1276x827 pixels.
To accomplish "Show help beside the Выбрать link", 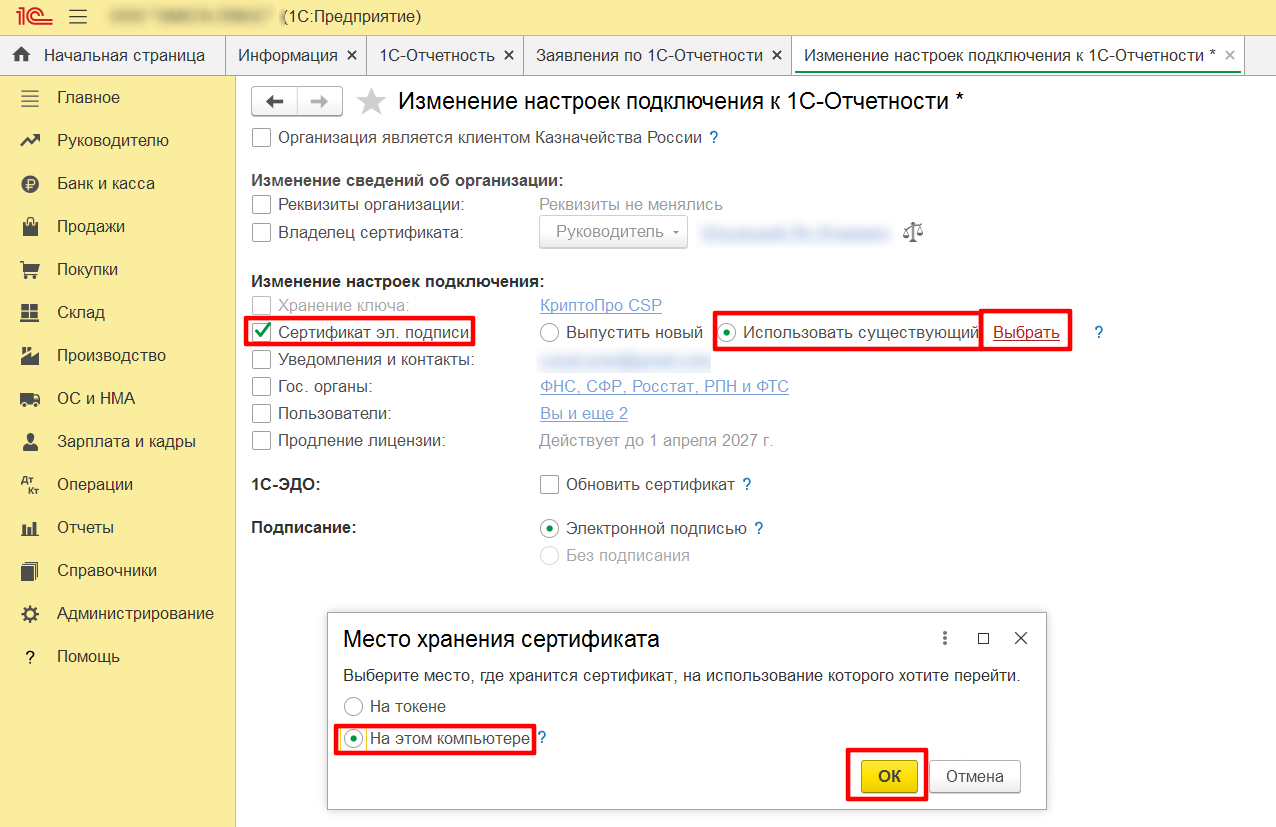I will click(1099, 333).
